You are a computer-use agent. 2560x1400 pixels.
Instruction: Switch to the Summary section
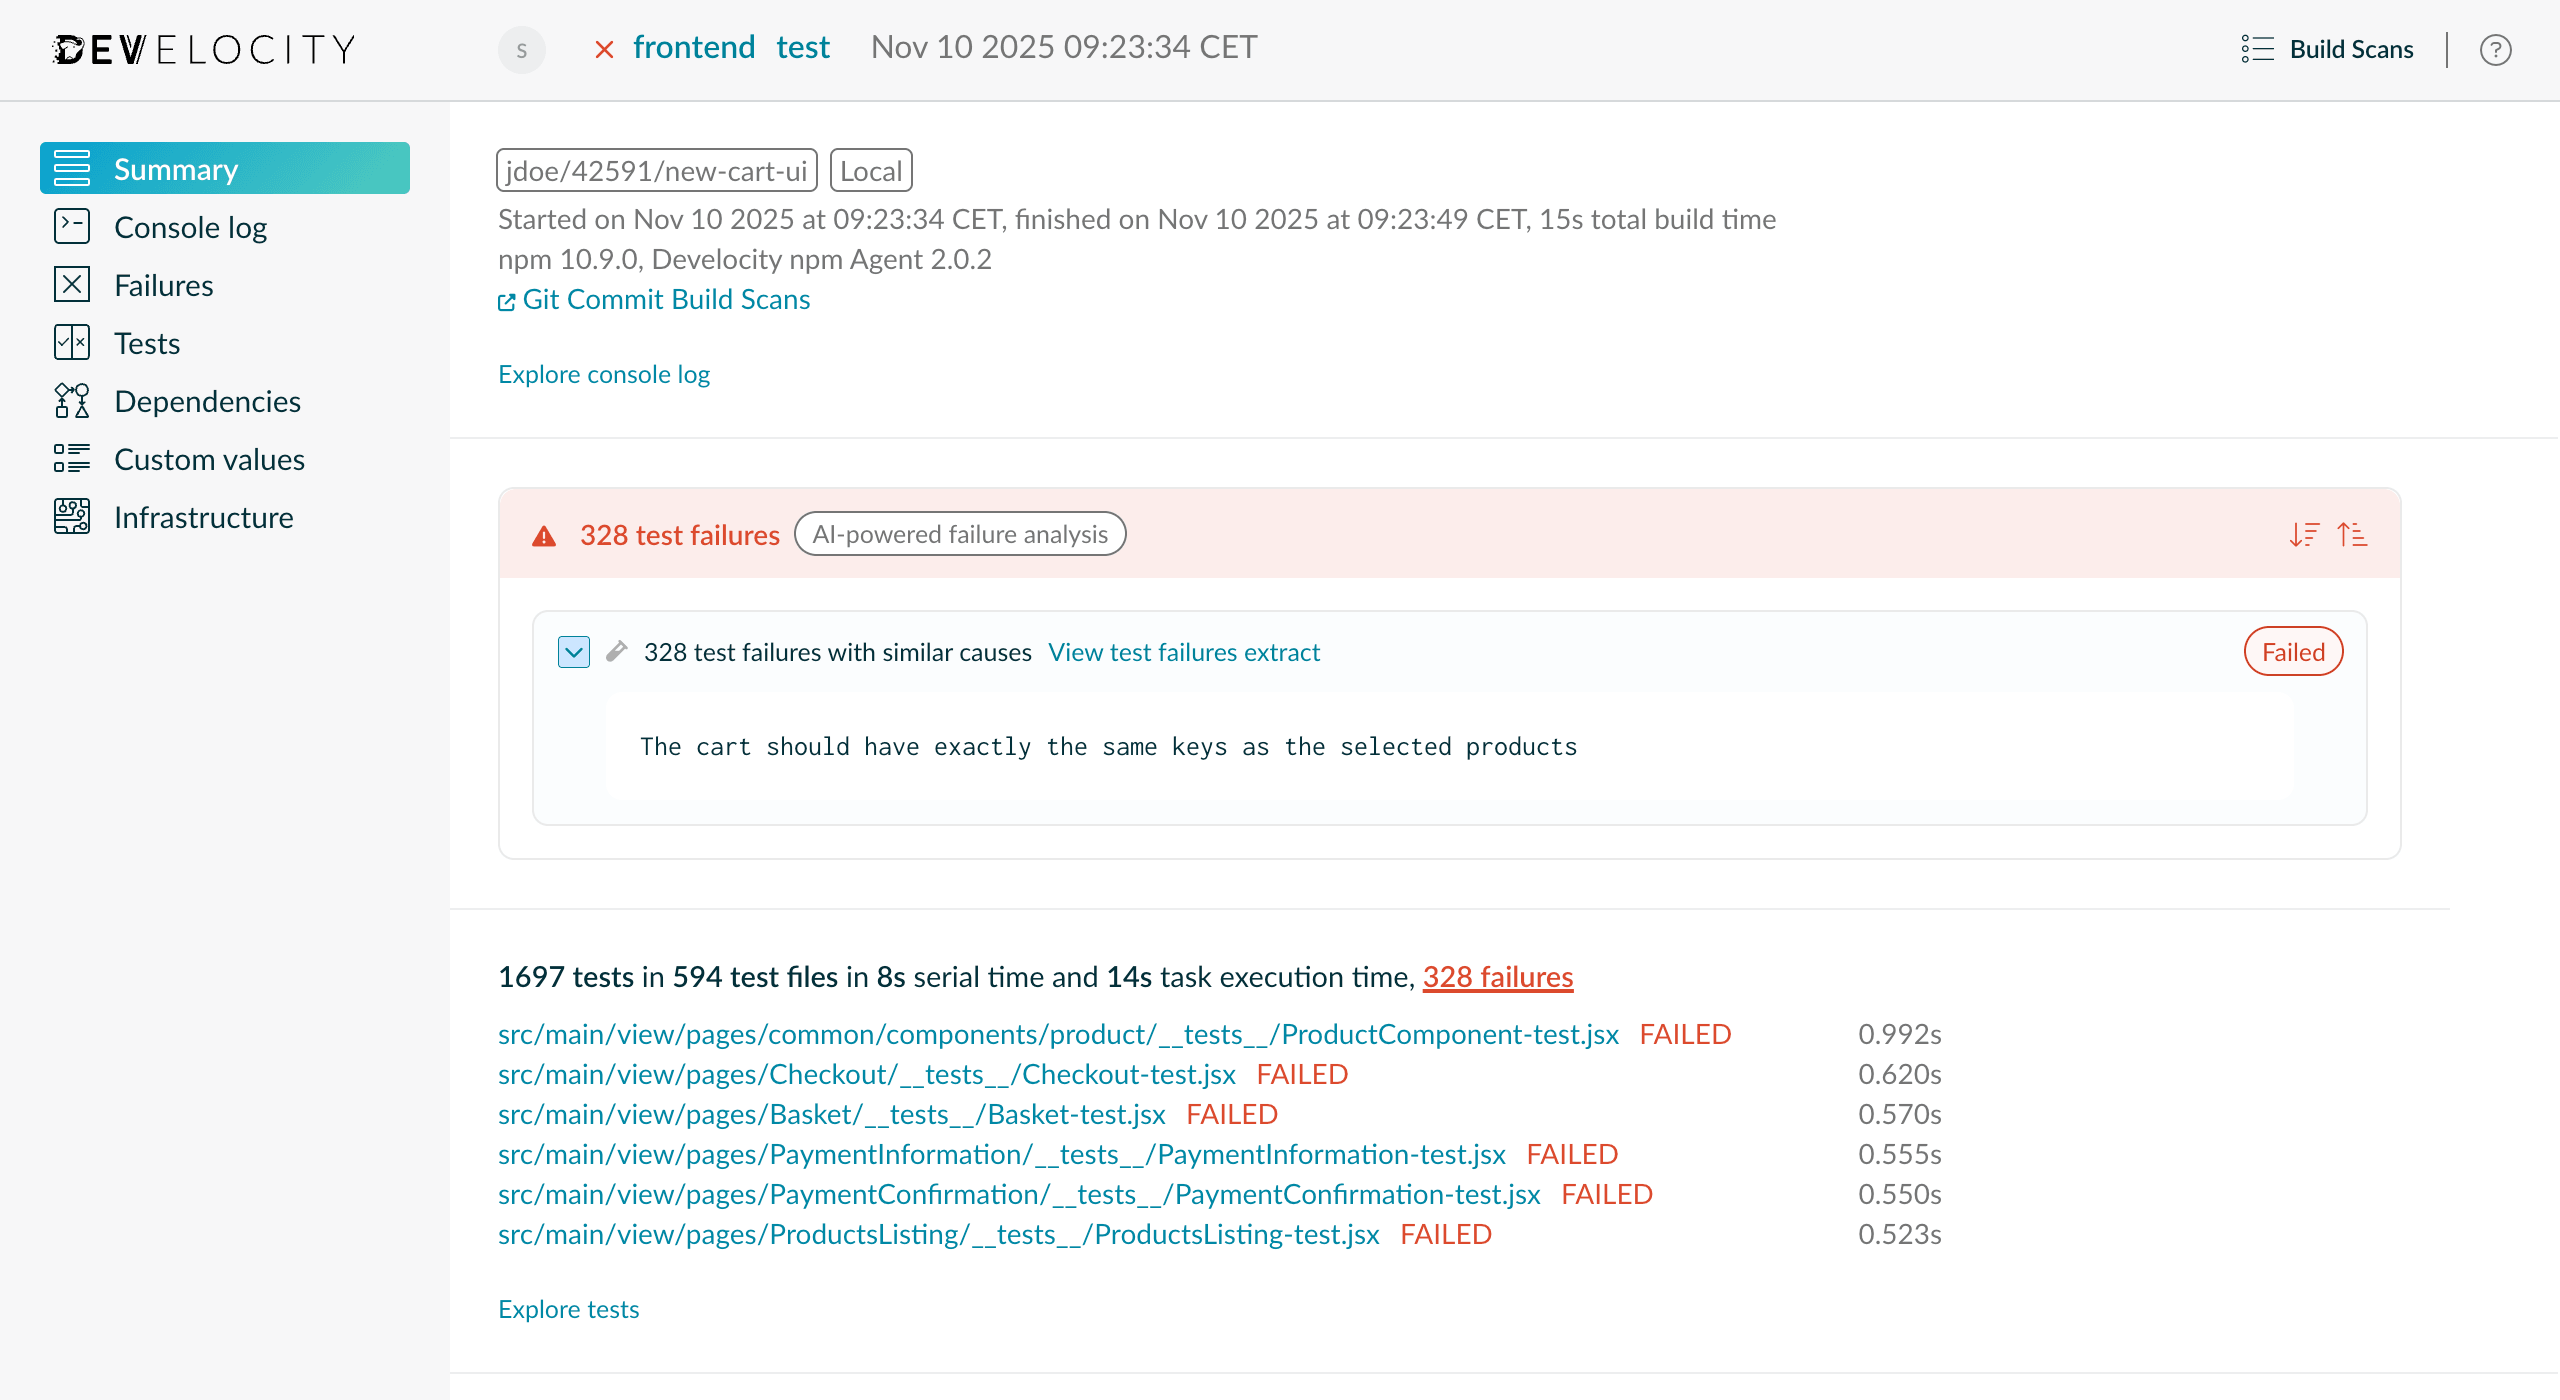[x=176, y=168]
